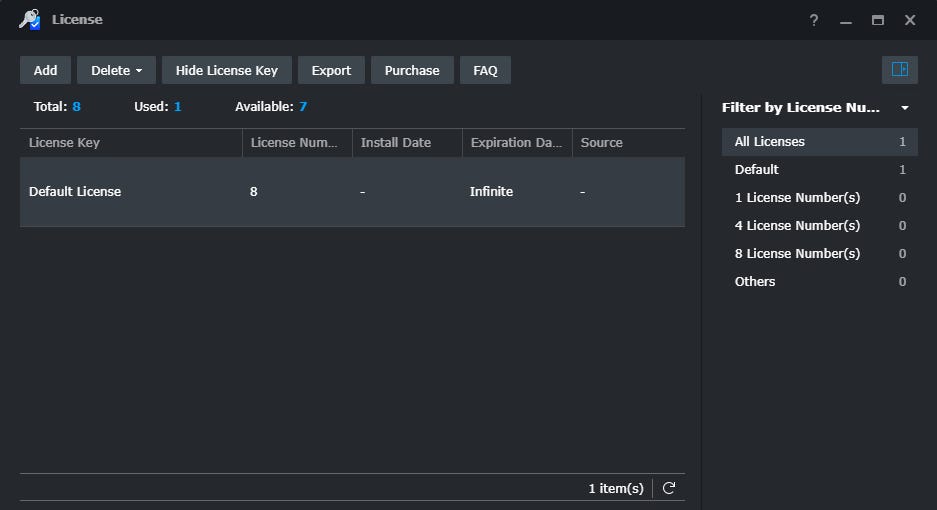The image size is (937, 510).
Task: Refresh the license list
Action: point(669,488)
